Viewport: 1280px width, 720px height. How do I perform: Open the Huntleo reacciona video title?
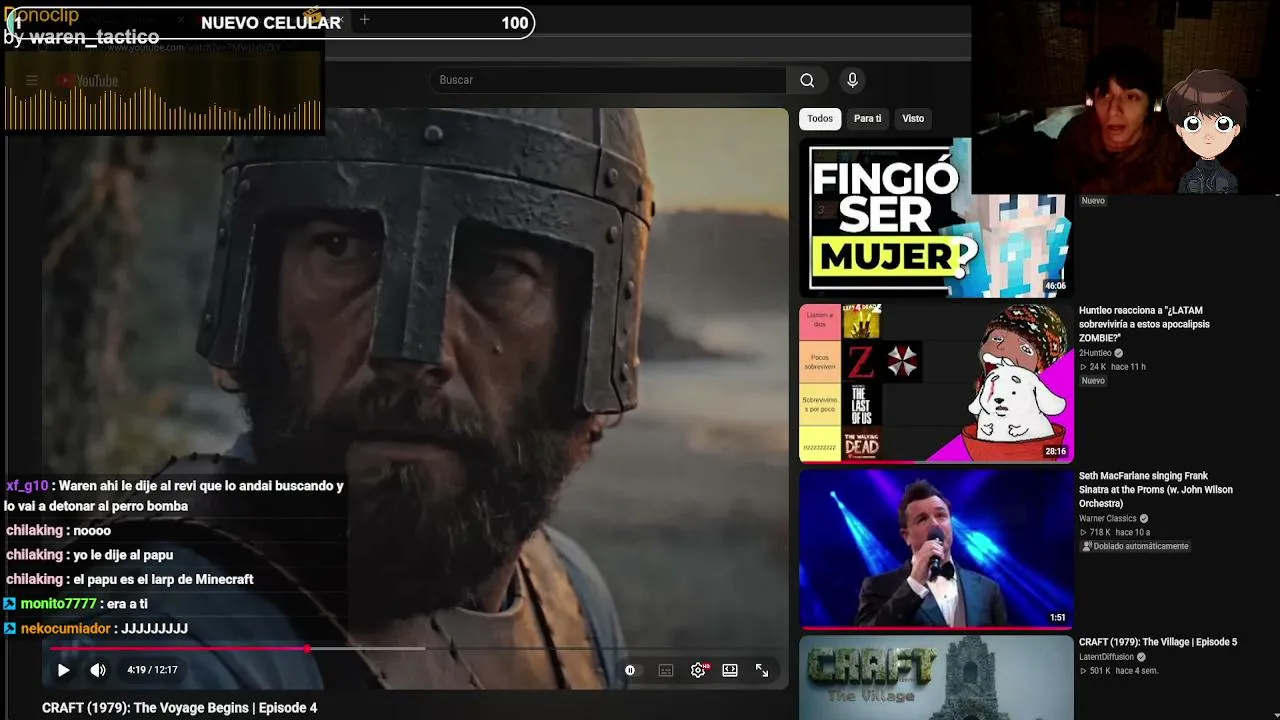click(1144, 324)
